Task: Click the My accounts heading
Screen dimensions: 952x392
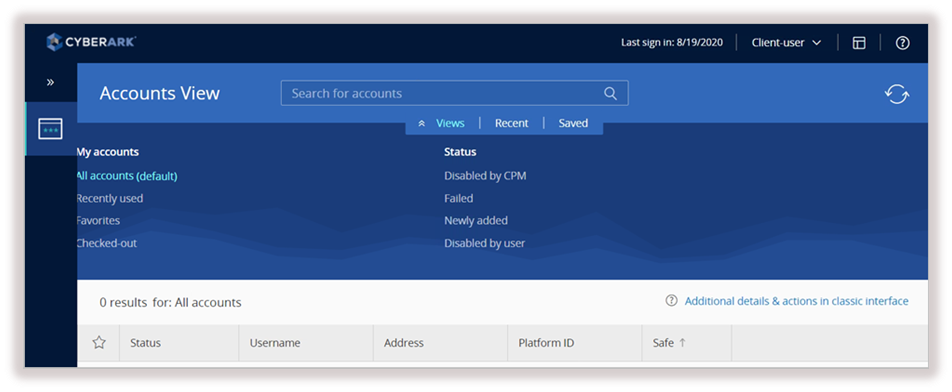Action: tap(107, 152)
